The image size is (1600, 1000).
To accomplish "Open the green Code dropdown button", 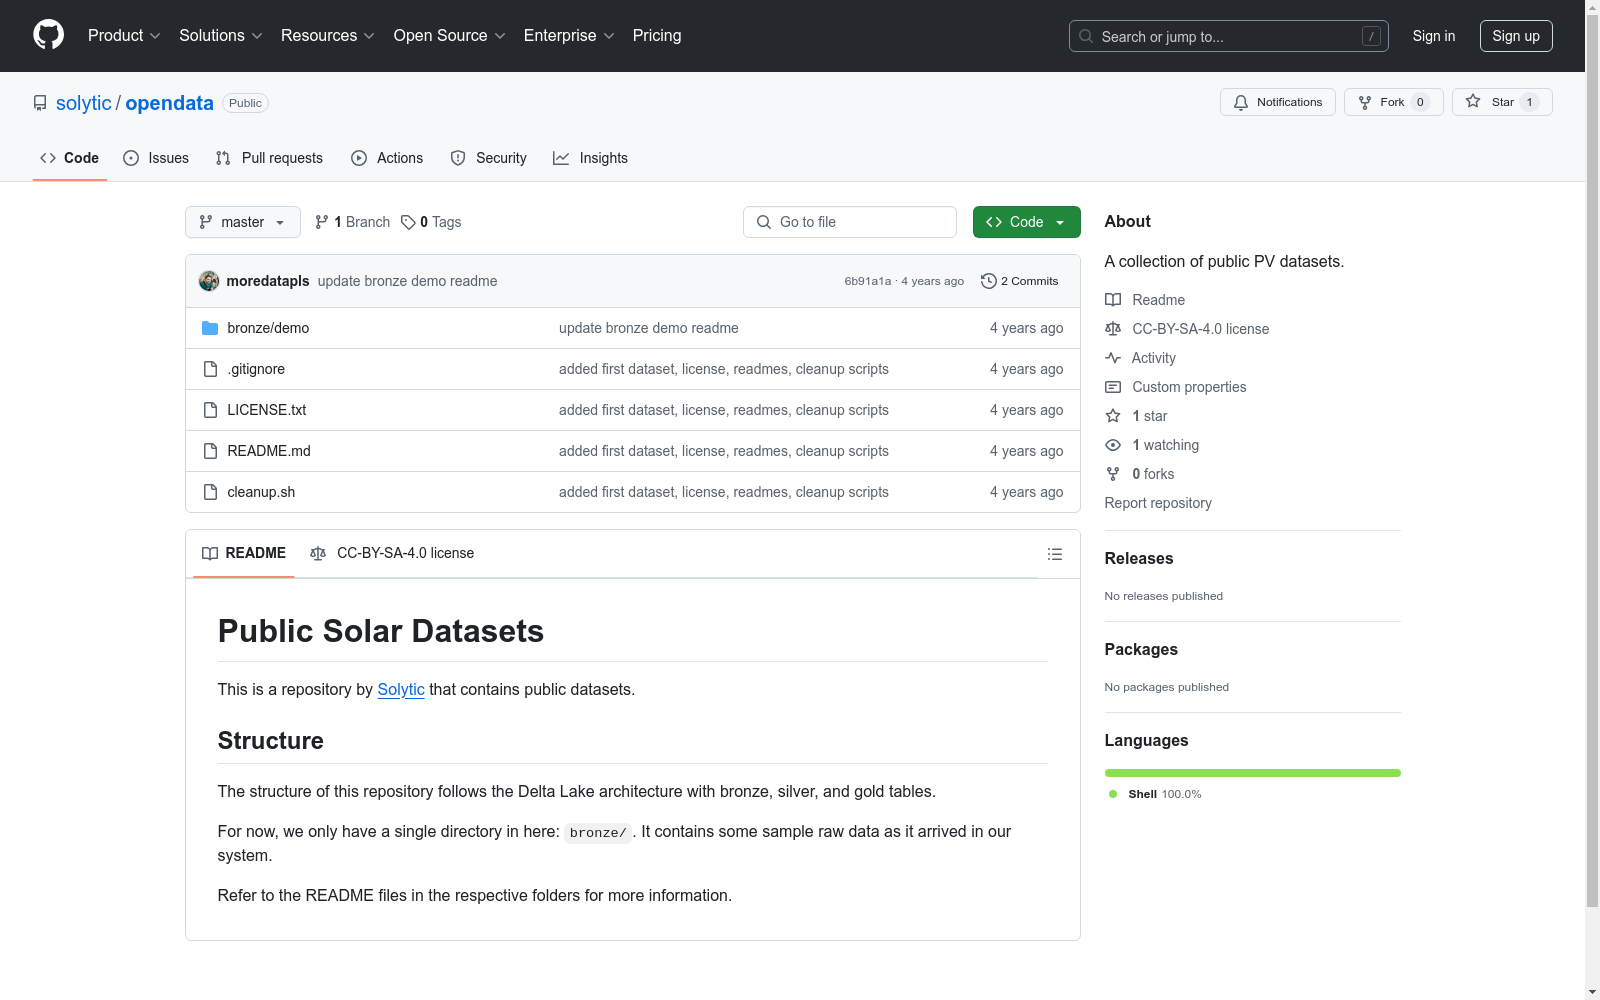I will [1026, 222].
